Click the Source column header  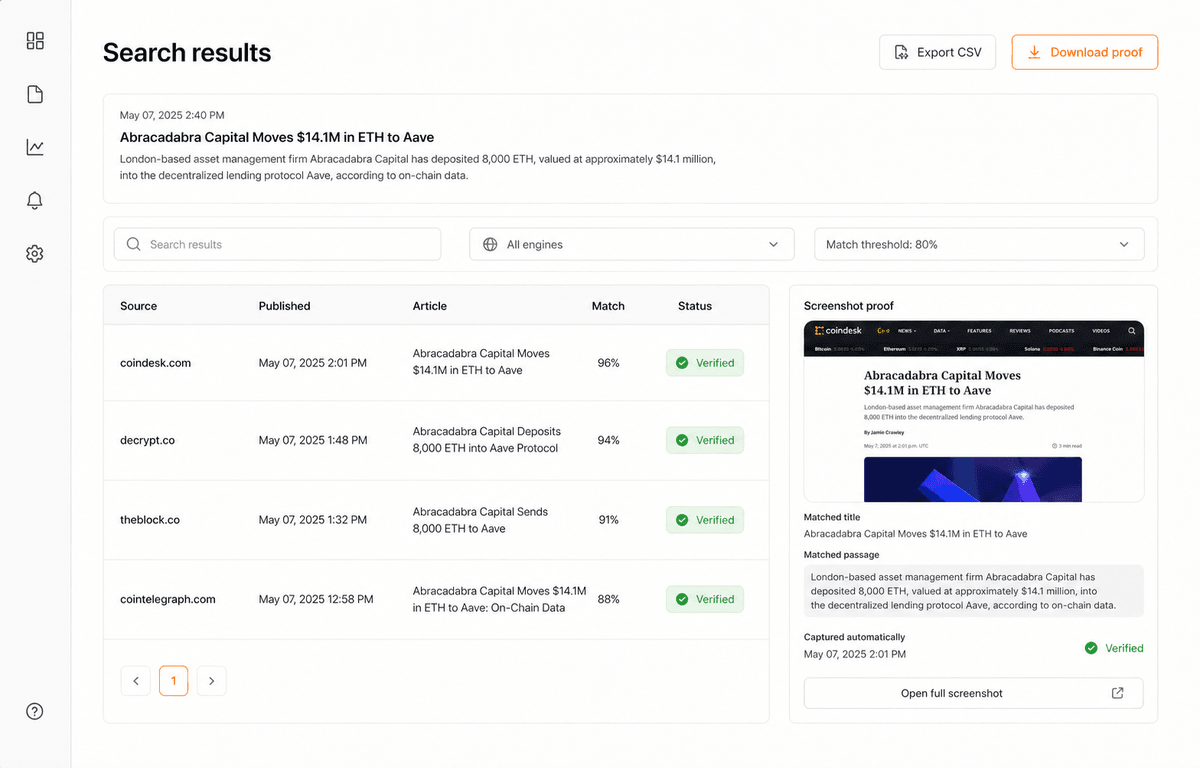[x=138, y=306]
